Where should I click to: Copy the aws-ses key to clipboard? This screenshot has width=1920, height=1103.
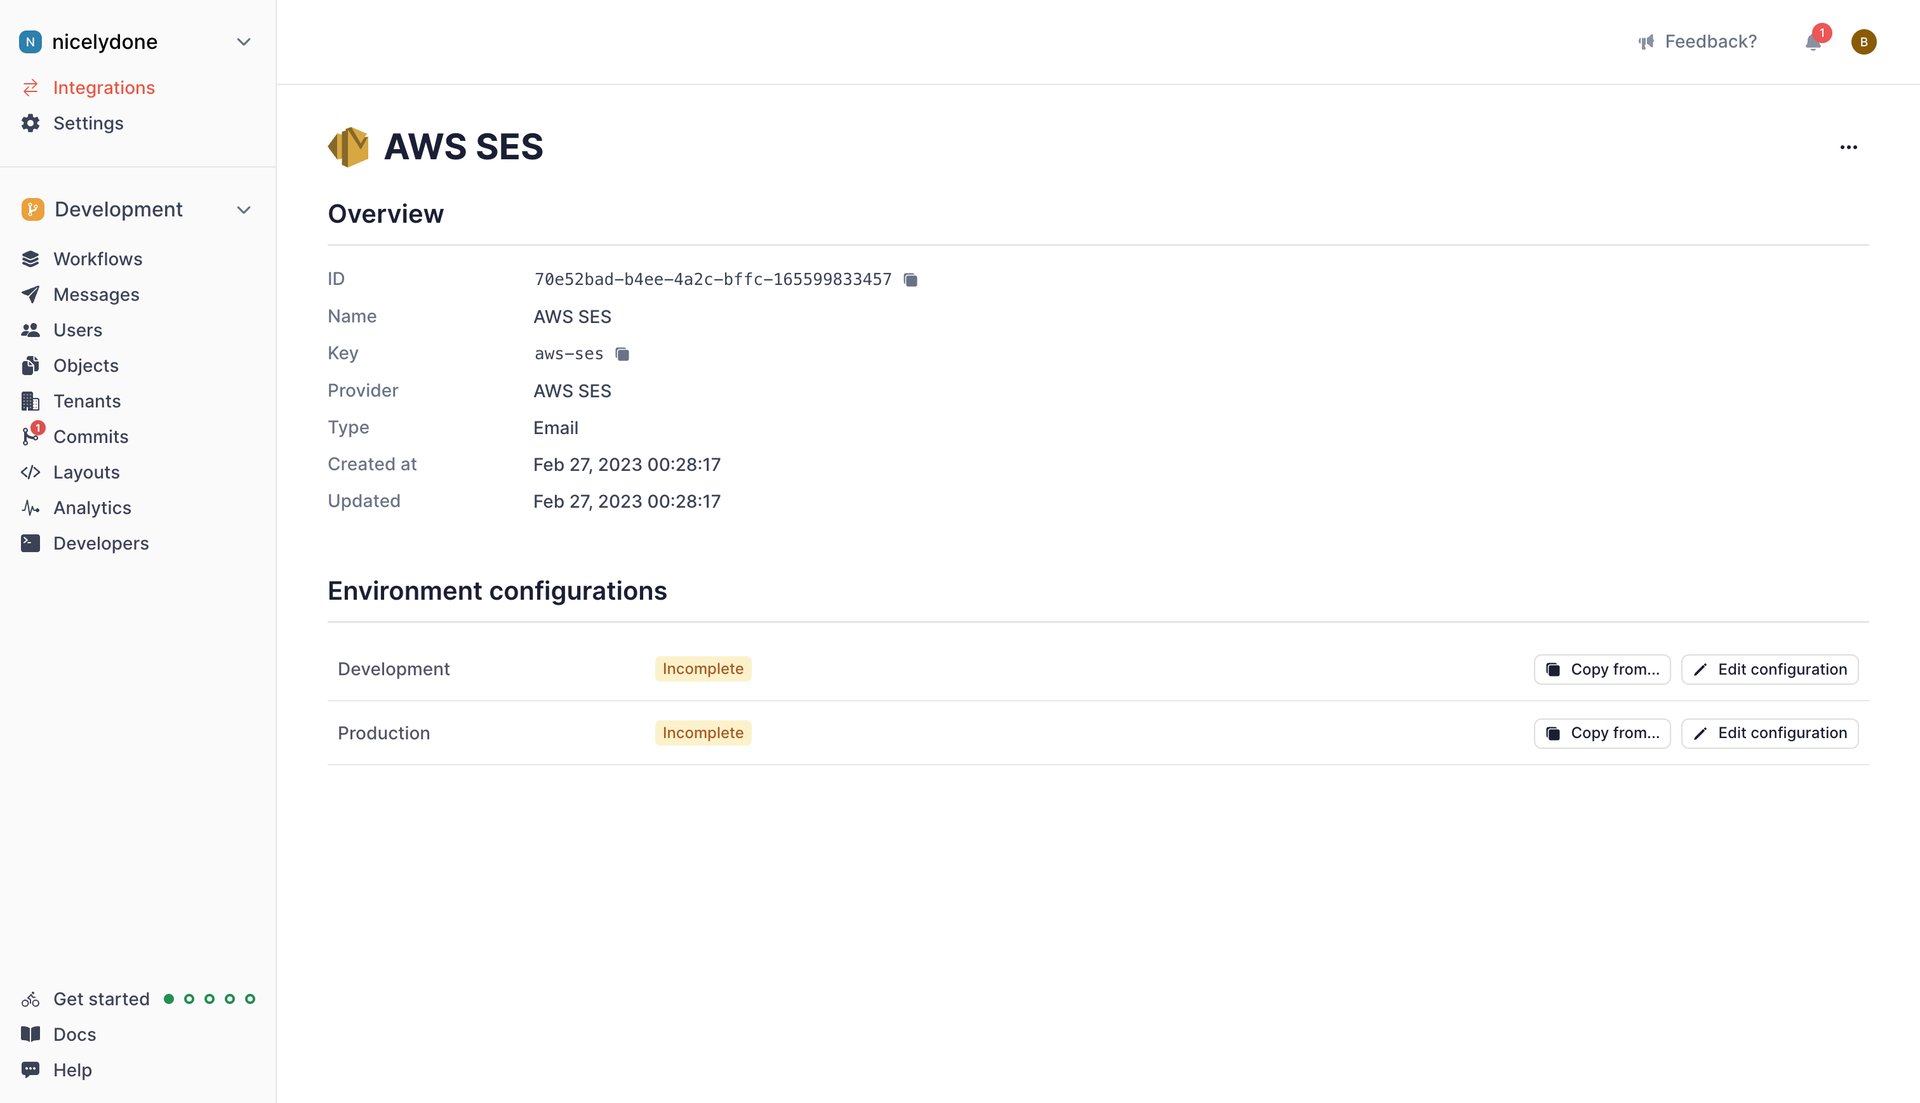pyautogui.click(x=622, y=354)
